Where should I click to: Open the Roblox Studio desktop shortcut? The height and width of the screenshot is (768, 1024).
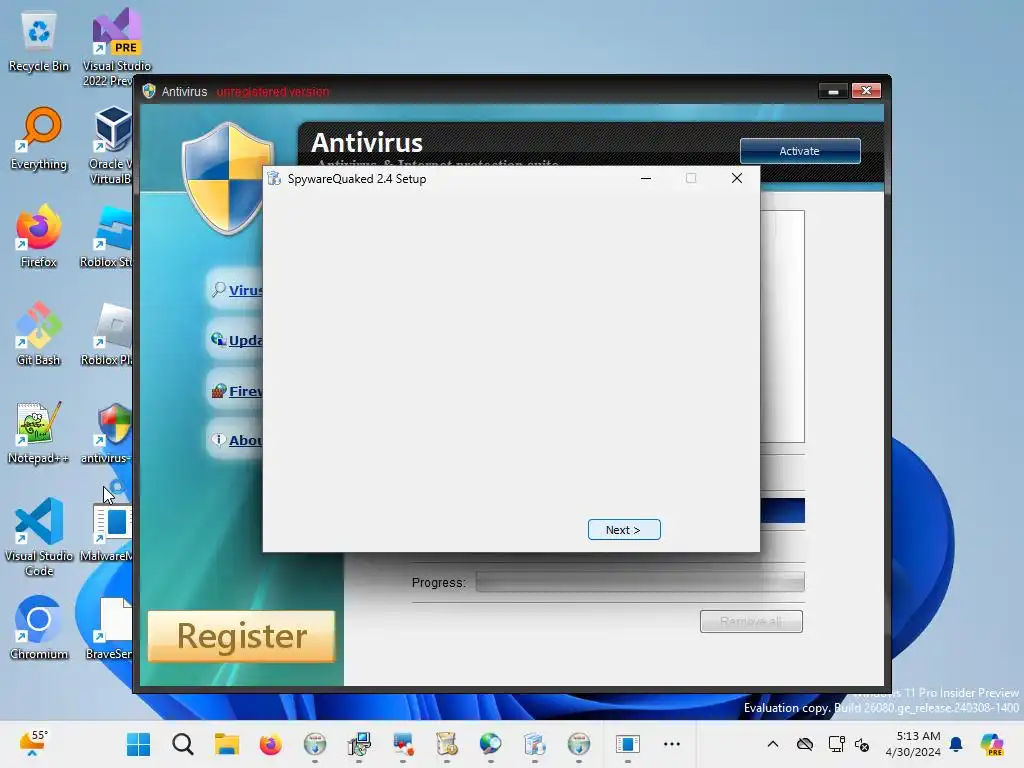(107, 236)
